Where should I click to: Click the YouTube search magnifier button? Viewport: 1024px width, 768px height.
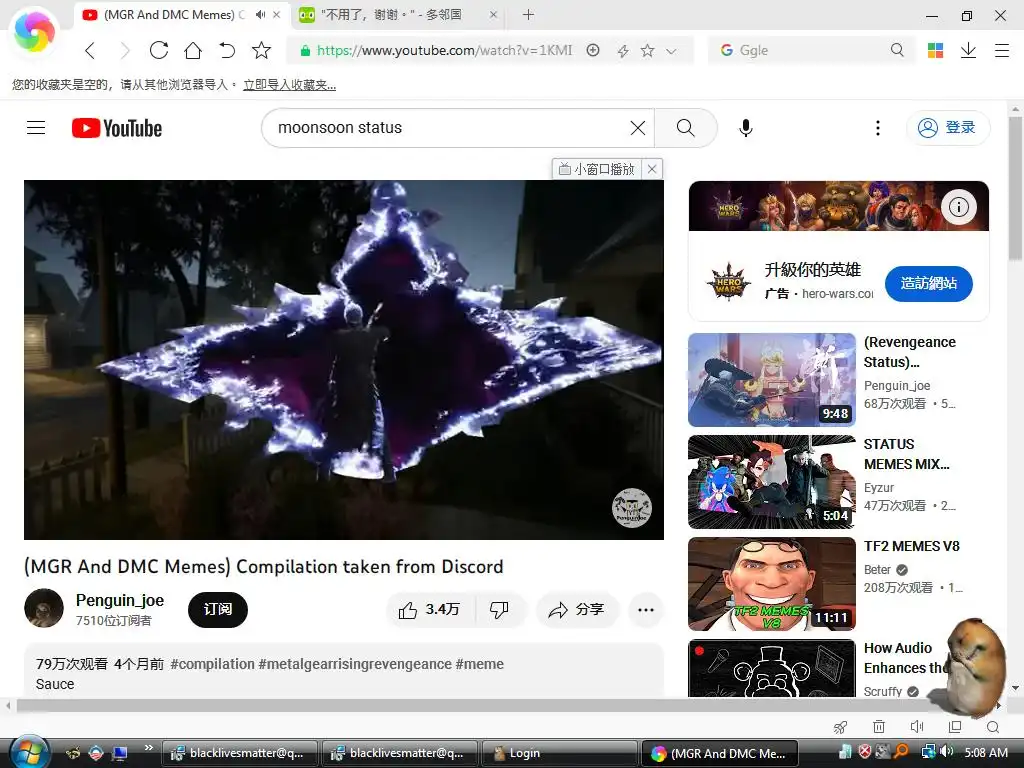point(686,128)
